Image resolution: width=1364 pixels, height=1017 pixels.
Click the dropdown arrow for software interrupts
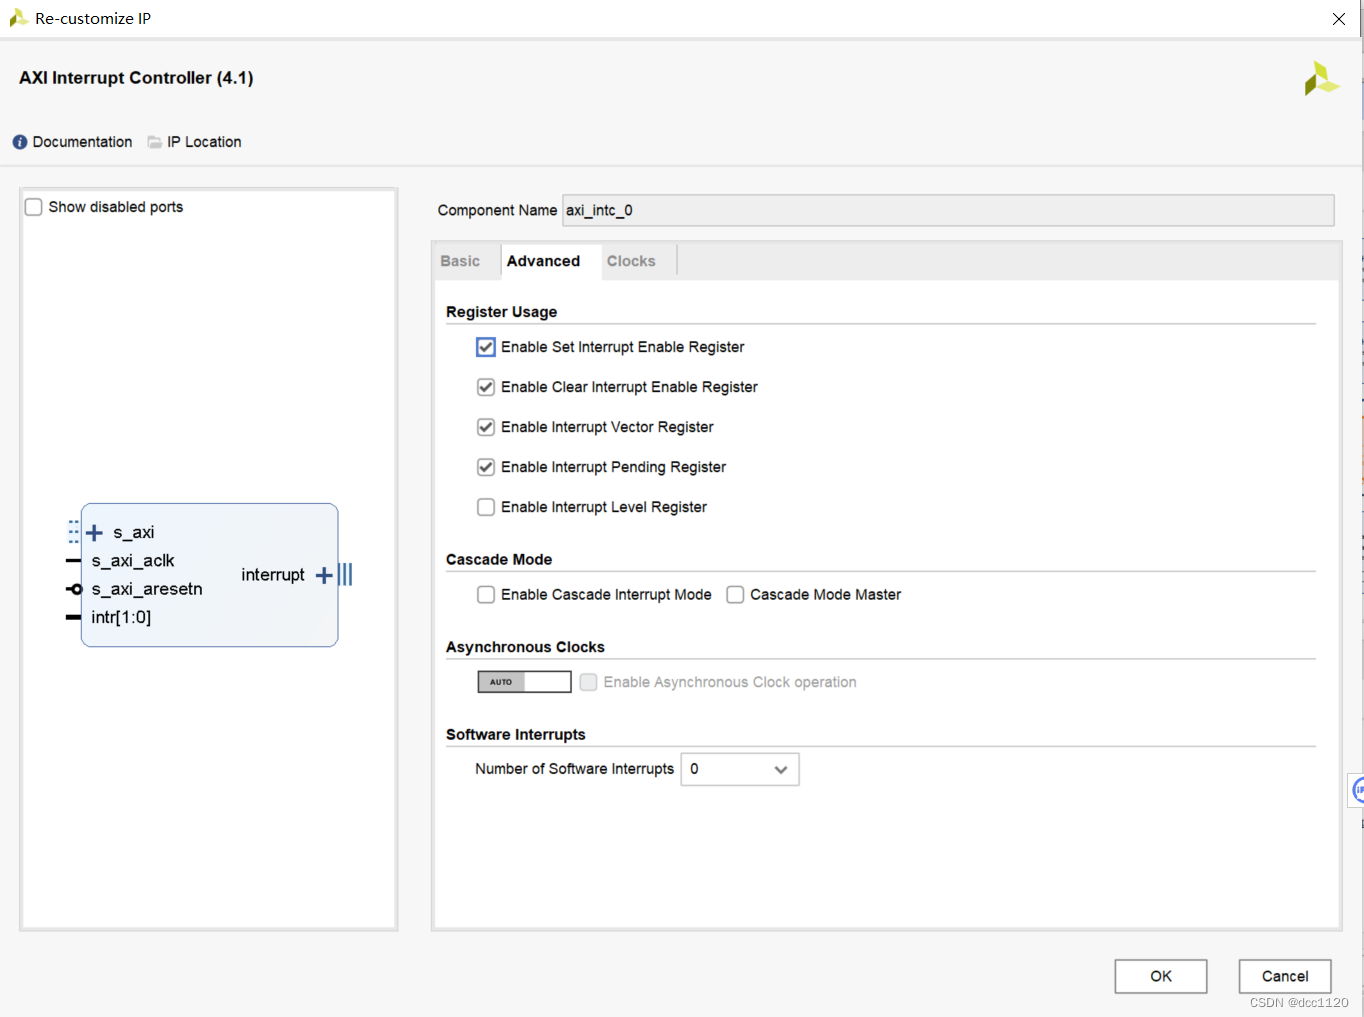coord(781,769)
